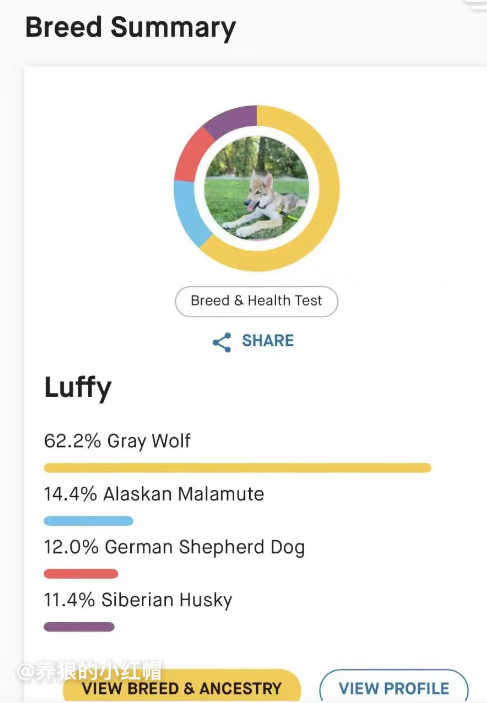The image size is (487, 703).
Task: Select the 14.4% Alaskan Malamute label
Action: point(154,494)
